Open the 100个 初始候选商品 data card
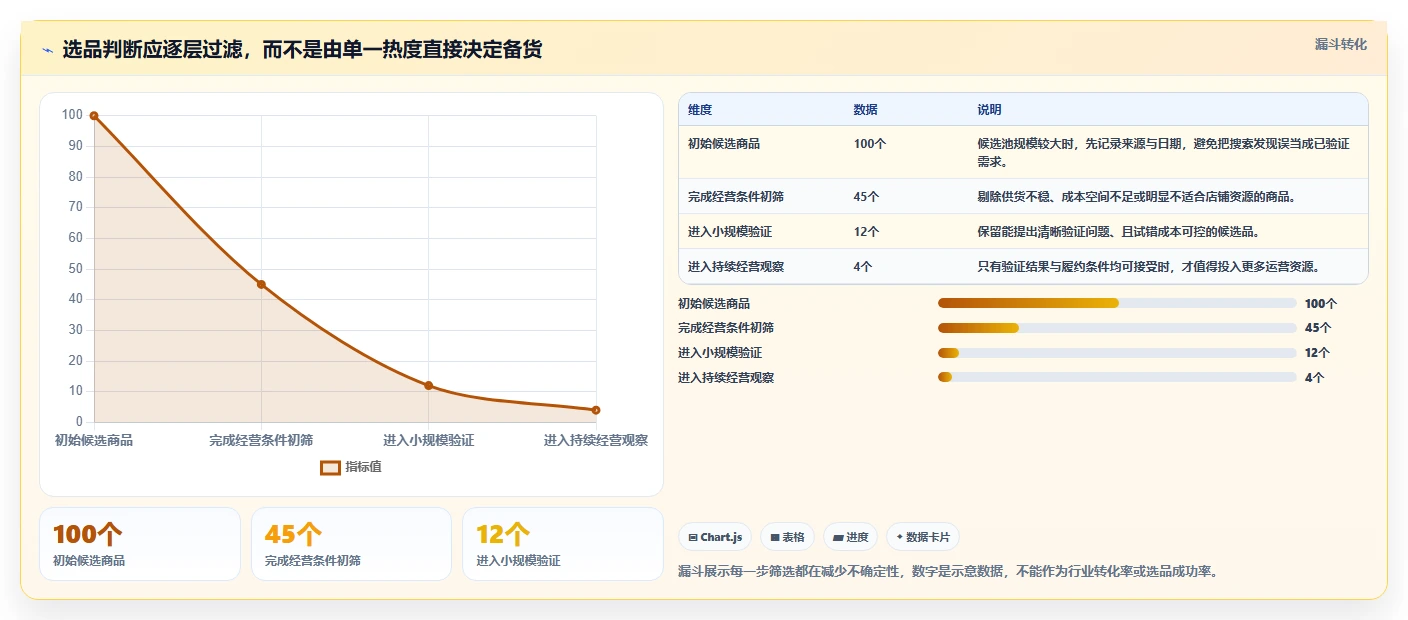This screenshot has height=620, width=1408. (x=140, y=544)
